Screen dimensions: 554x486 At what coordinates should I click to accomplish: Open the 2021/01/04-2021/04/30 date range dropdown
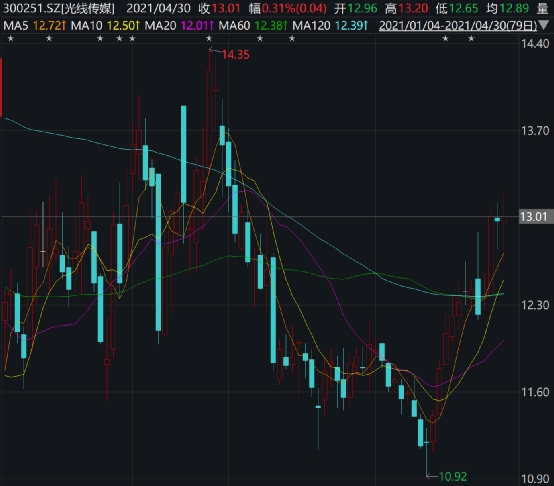point(458,25)
